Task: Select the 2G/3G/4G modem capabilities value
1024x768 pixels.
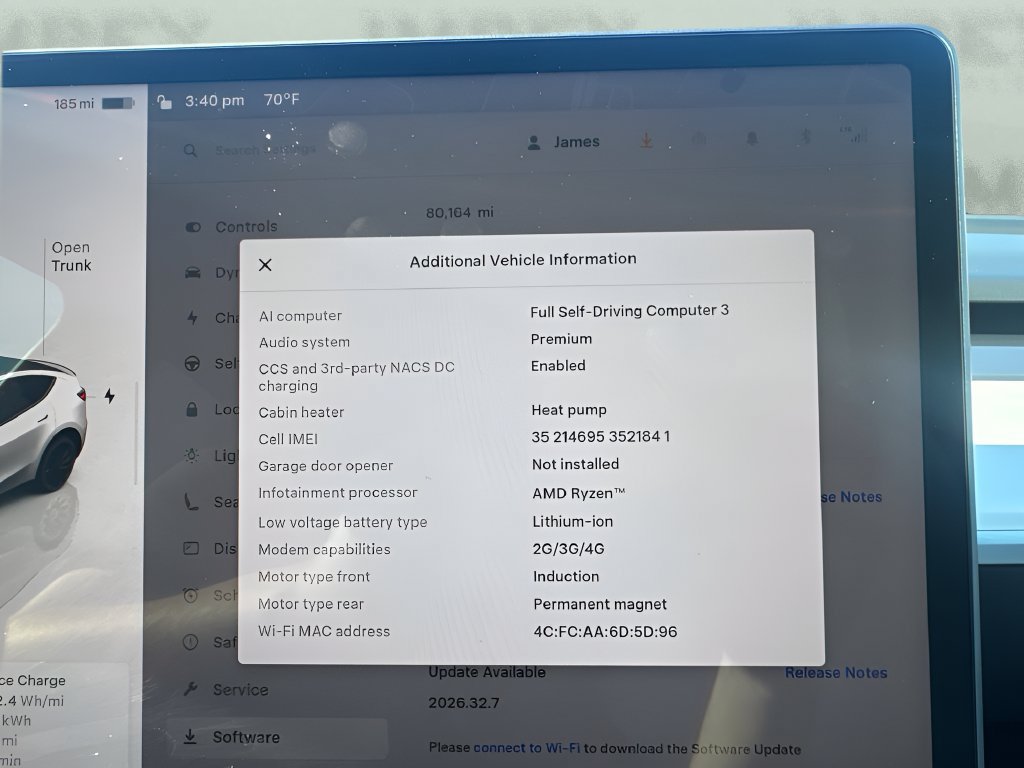Action: pos(568,549)
